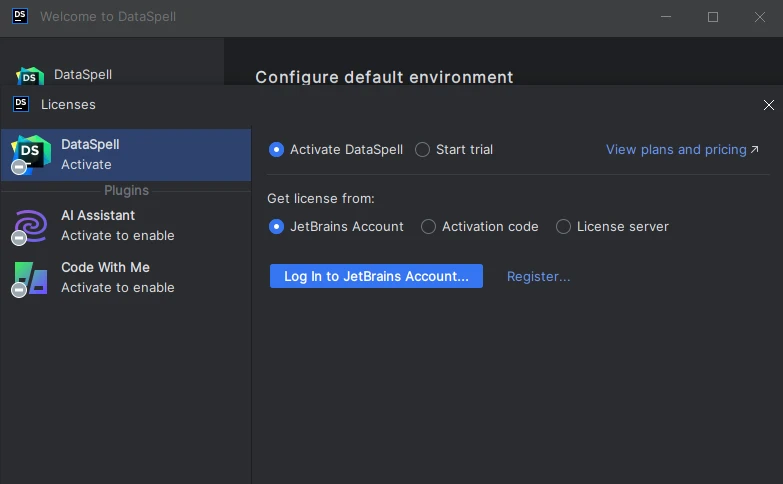
Task: Click the Welcome window title bar DS icon
Action: pyautogui.click(x=20, y=17)
